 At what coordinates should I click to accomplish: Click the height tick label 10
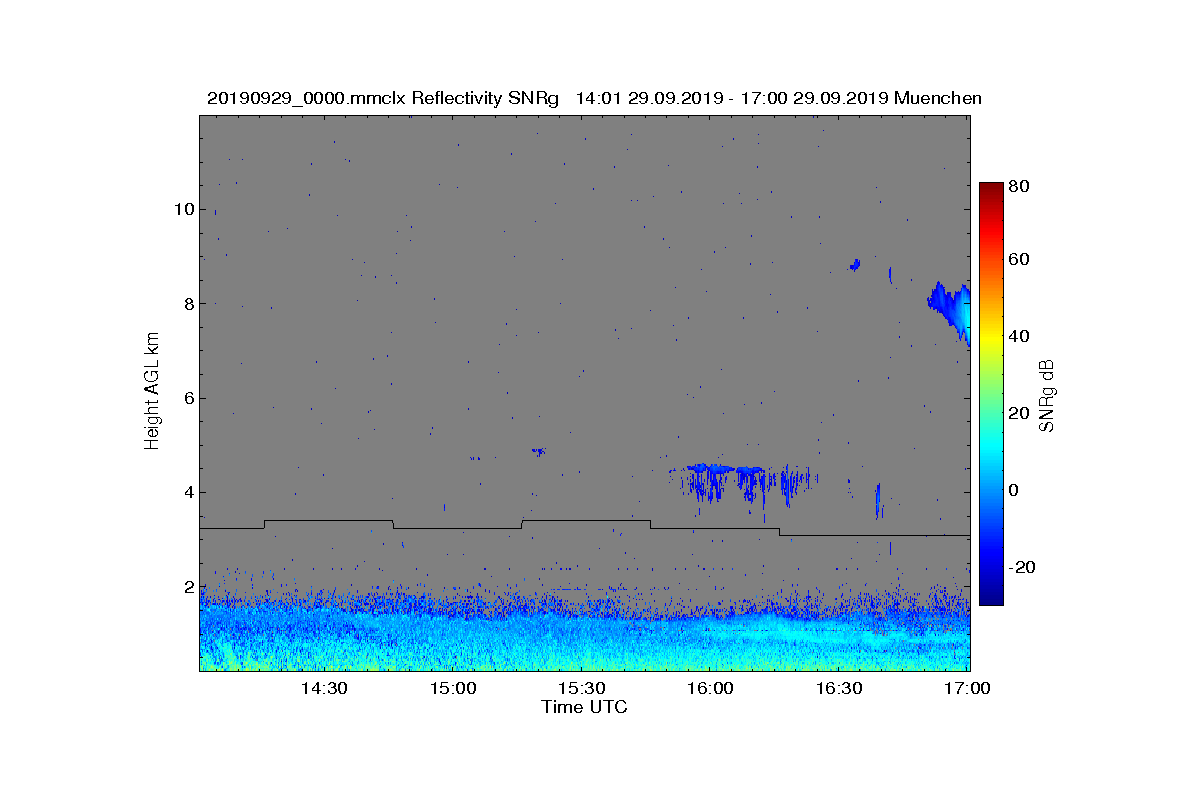182,209
